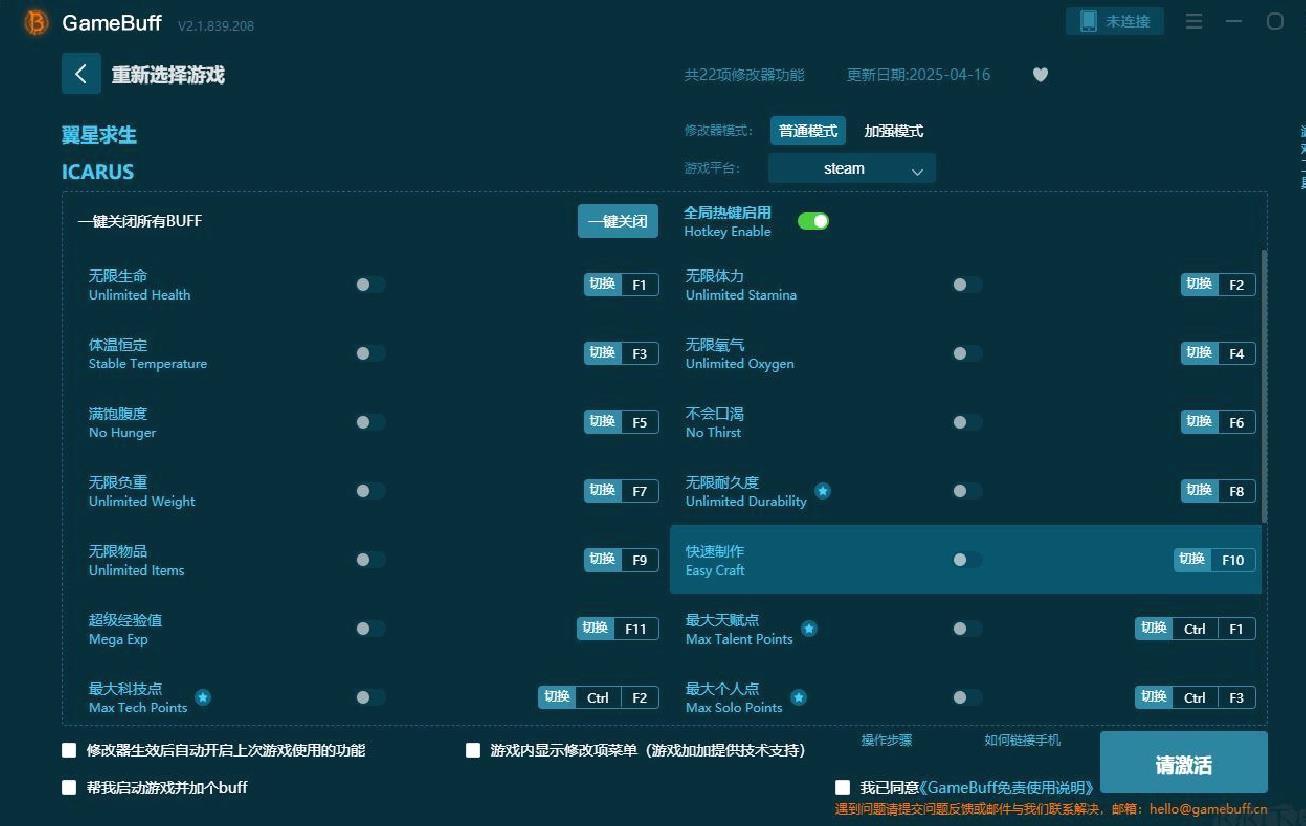Click 切换 button for Unlimited Durability F8
This screenshot has width=1306, height=826.
[x=1199, y=490]
